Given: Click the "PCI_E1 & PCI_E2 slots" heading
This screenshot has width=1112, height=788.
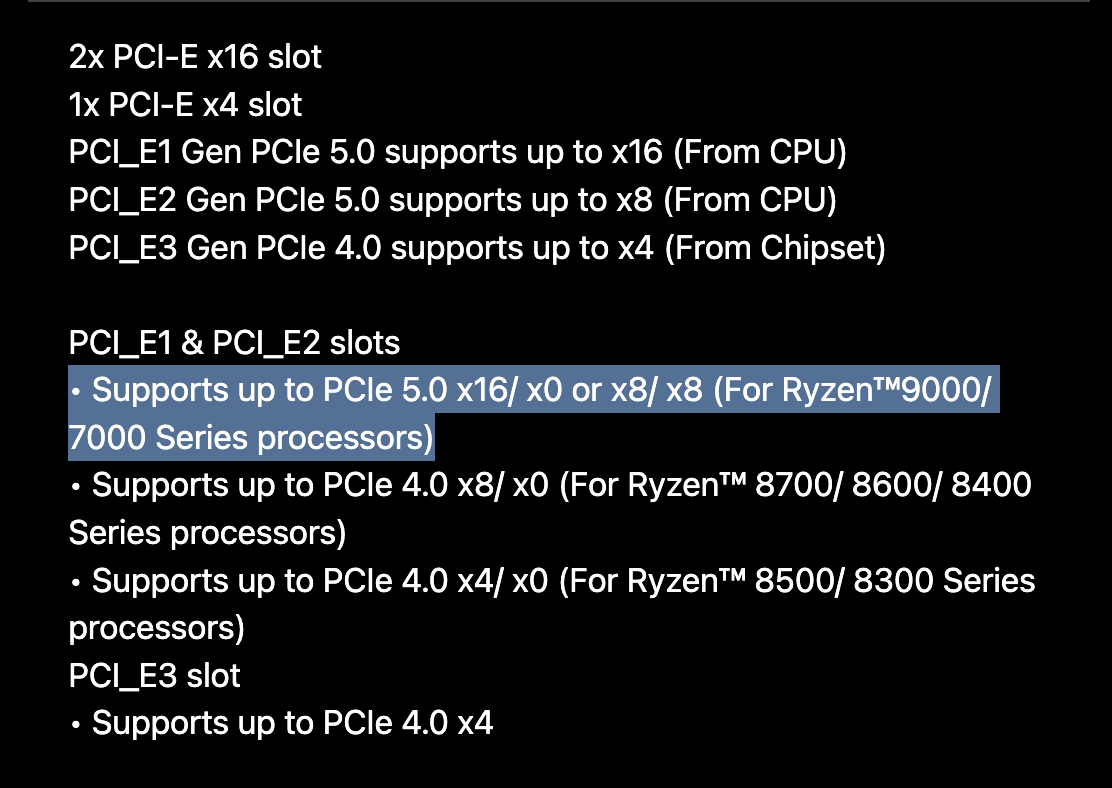Looking at the screenshot, I should [234, 343].
